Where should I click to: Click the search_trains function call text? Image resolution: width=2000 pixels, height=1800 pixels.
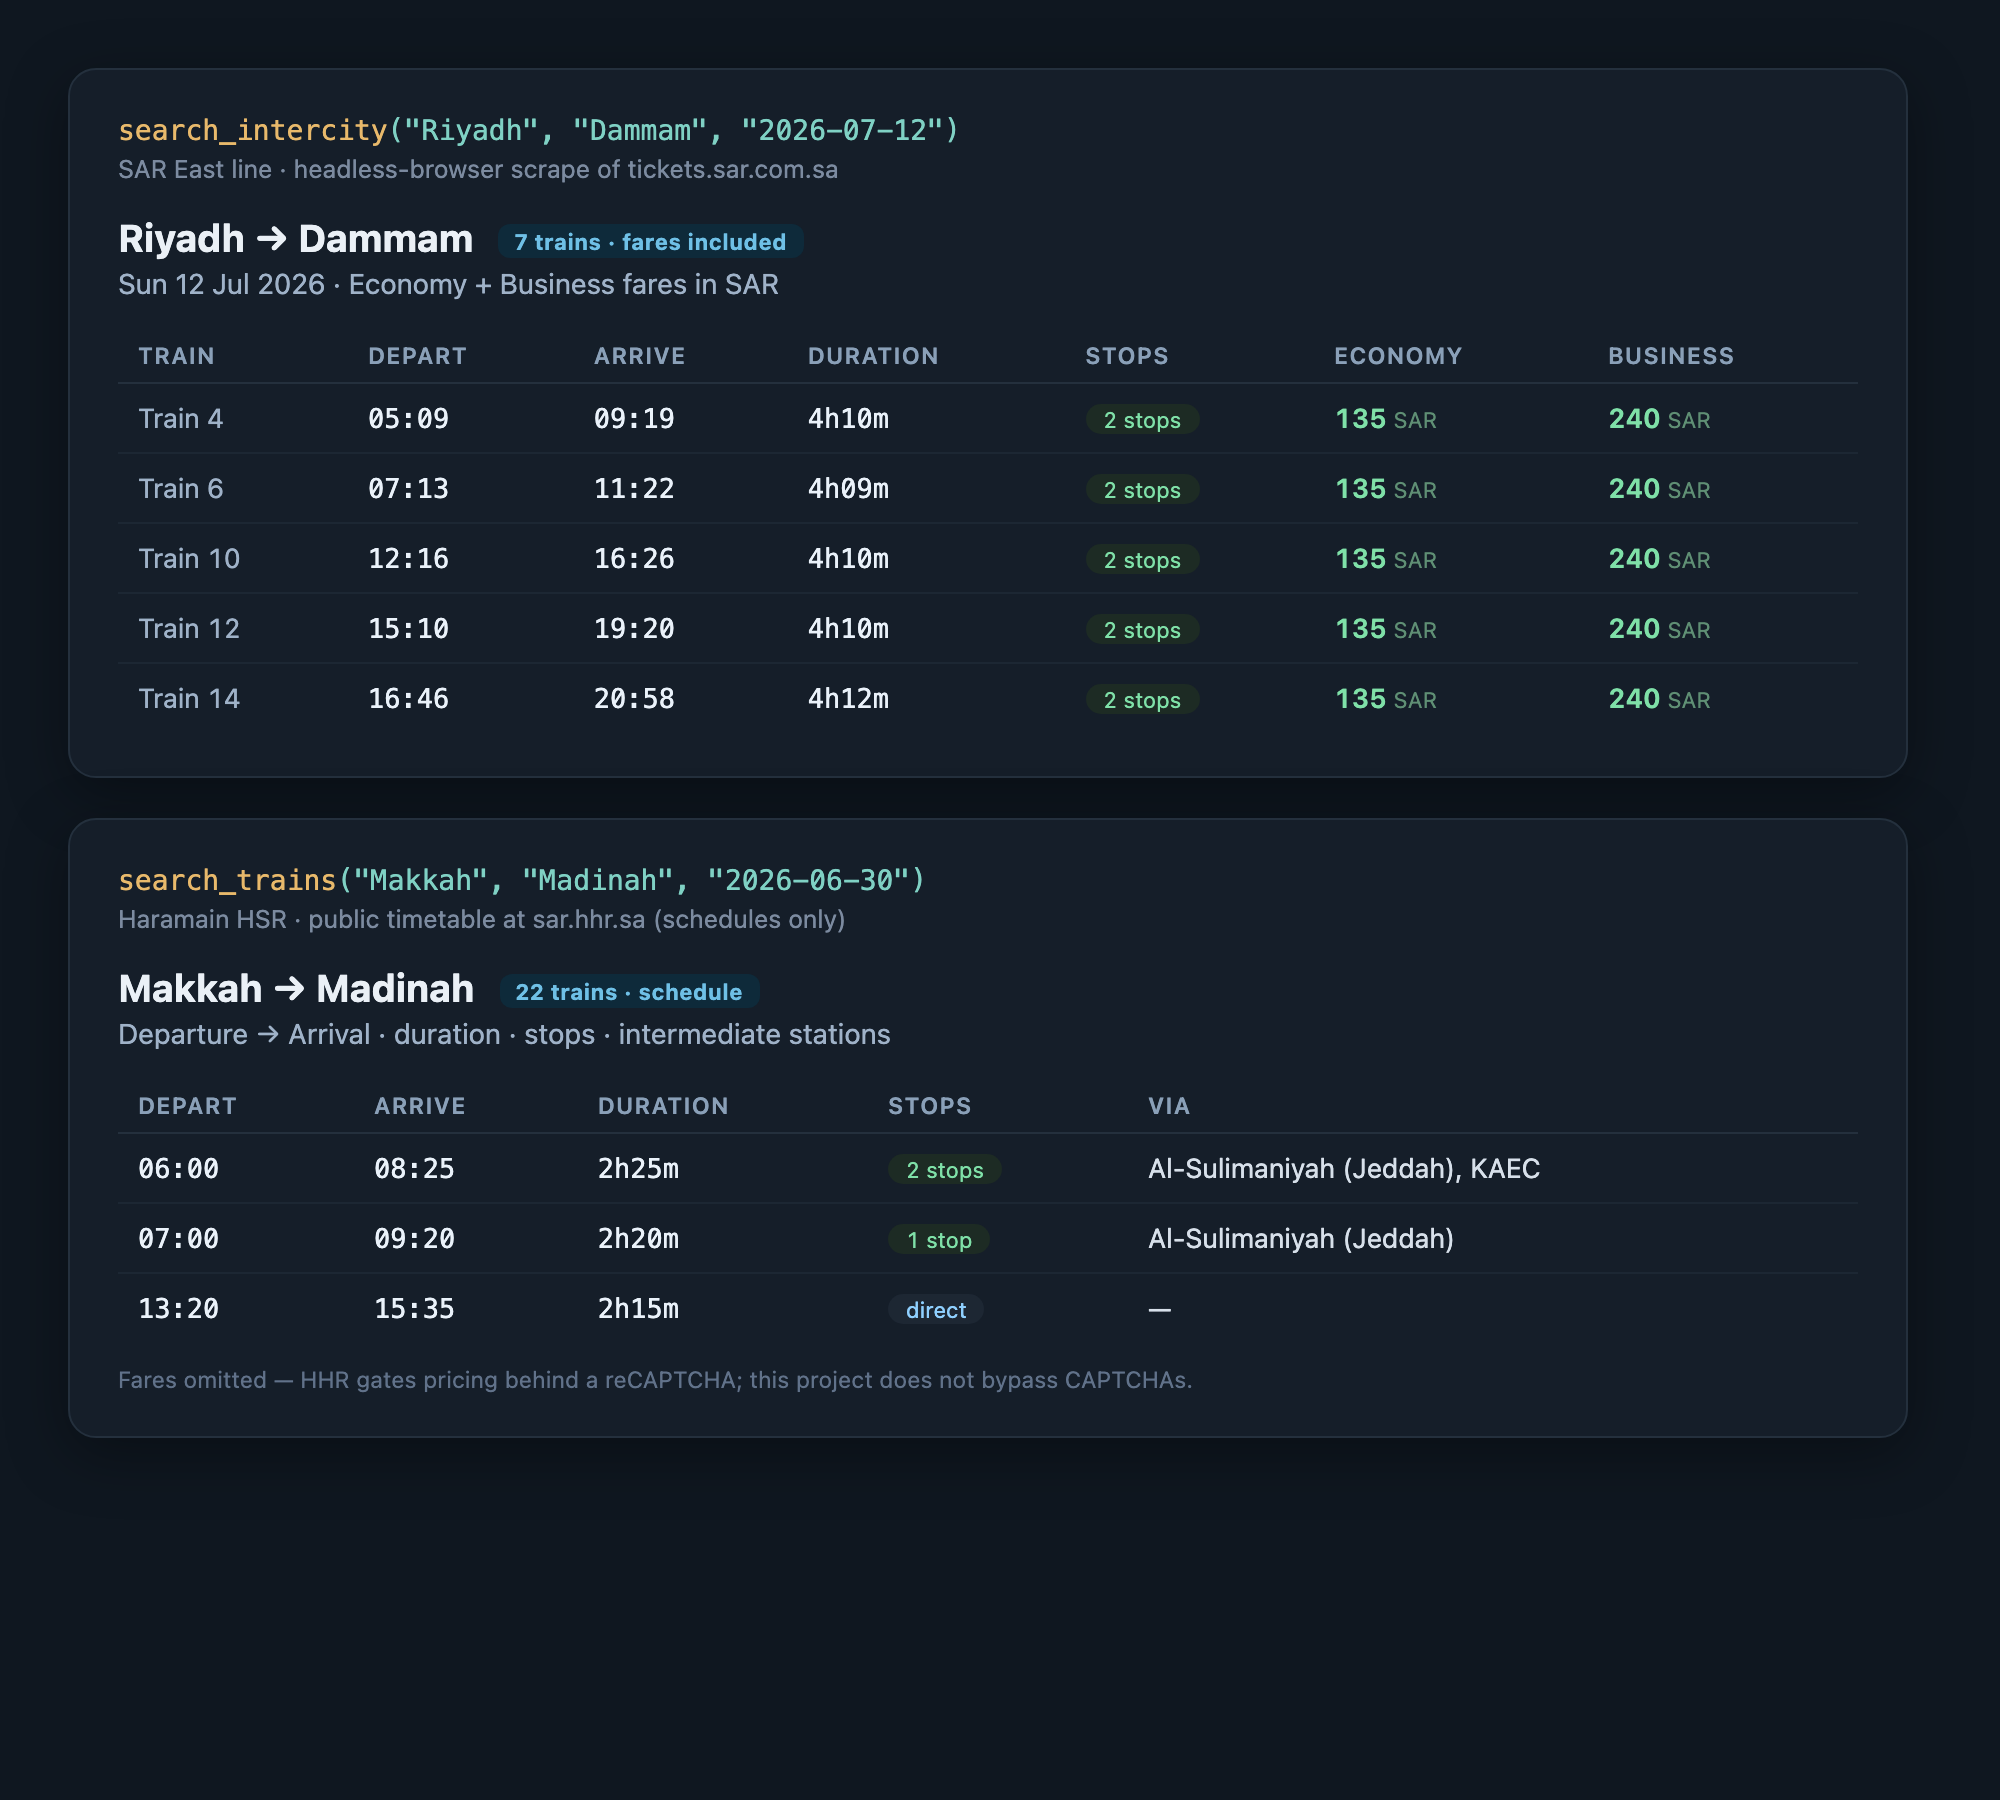click(x=522, y=880)
